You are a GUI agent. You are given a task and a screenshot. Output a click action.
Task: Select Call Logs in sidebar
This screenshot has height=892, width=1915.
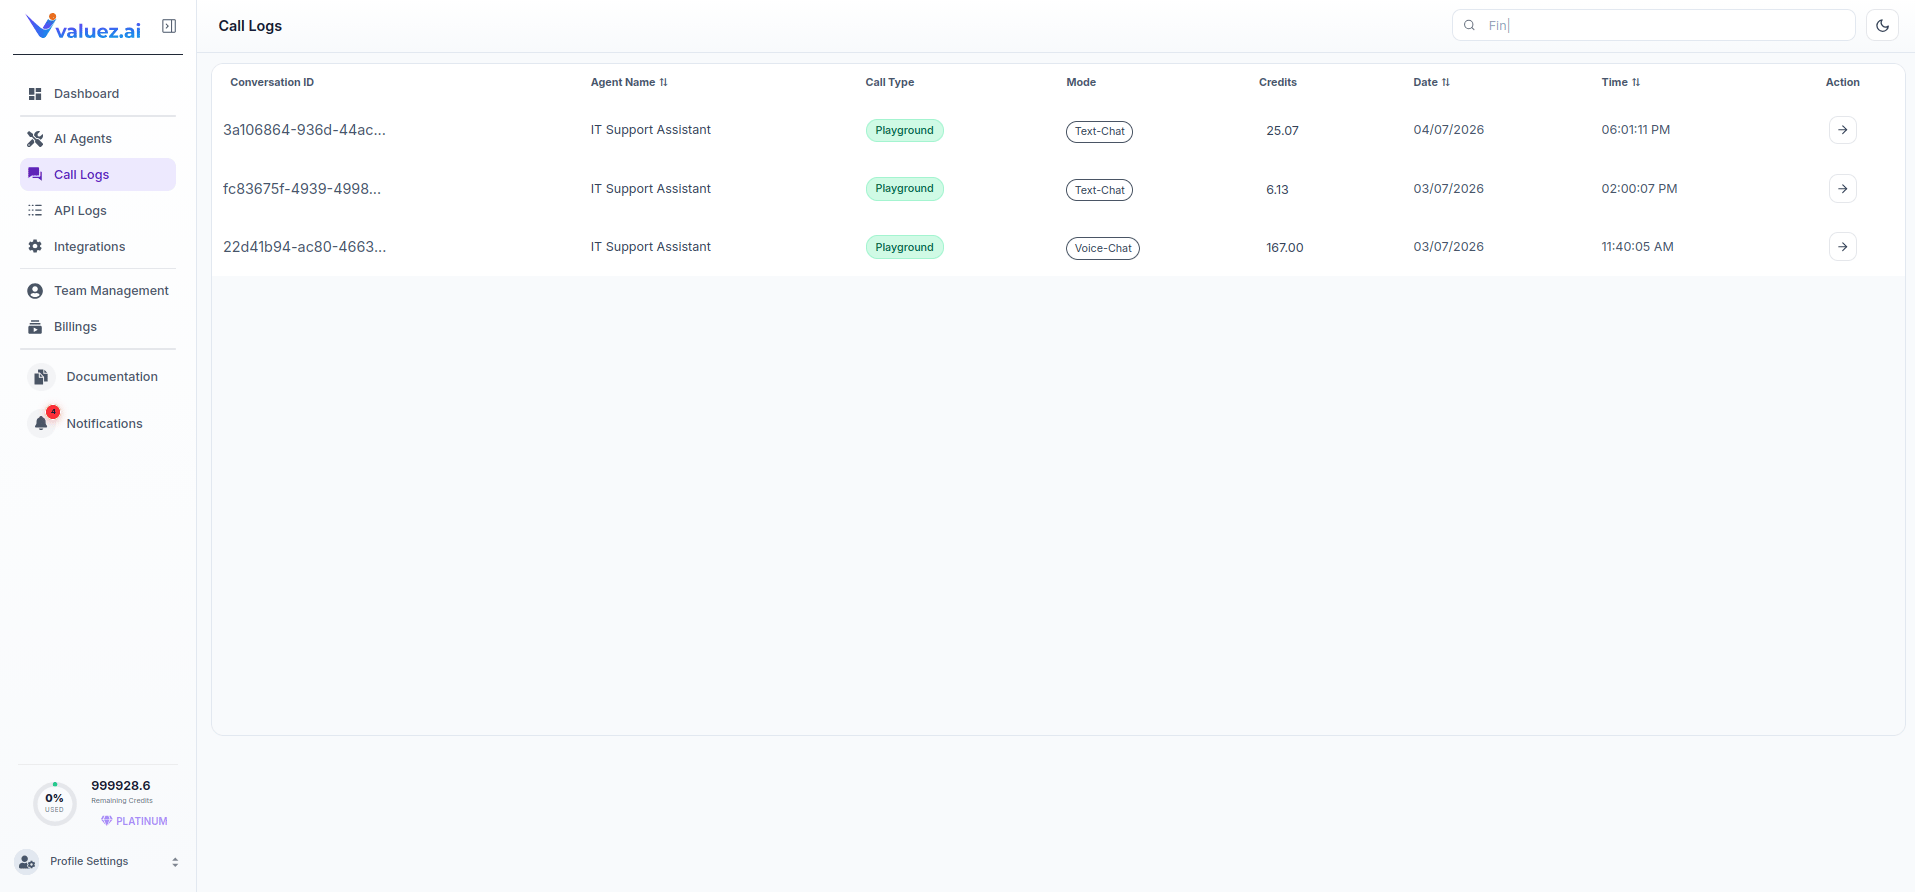coord(98,175)
